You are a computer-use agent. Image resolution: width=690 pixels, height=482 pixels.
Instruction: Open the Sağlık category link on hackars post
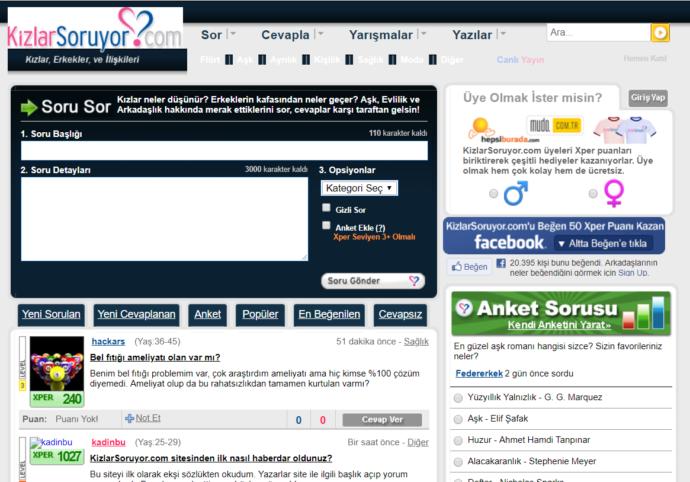coord(416,342)
